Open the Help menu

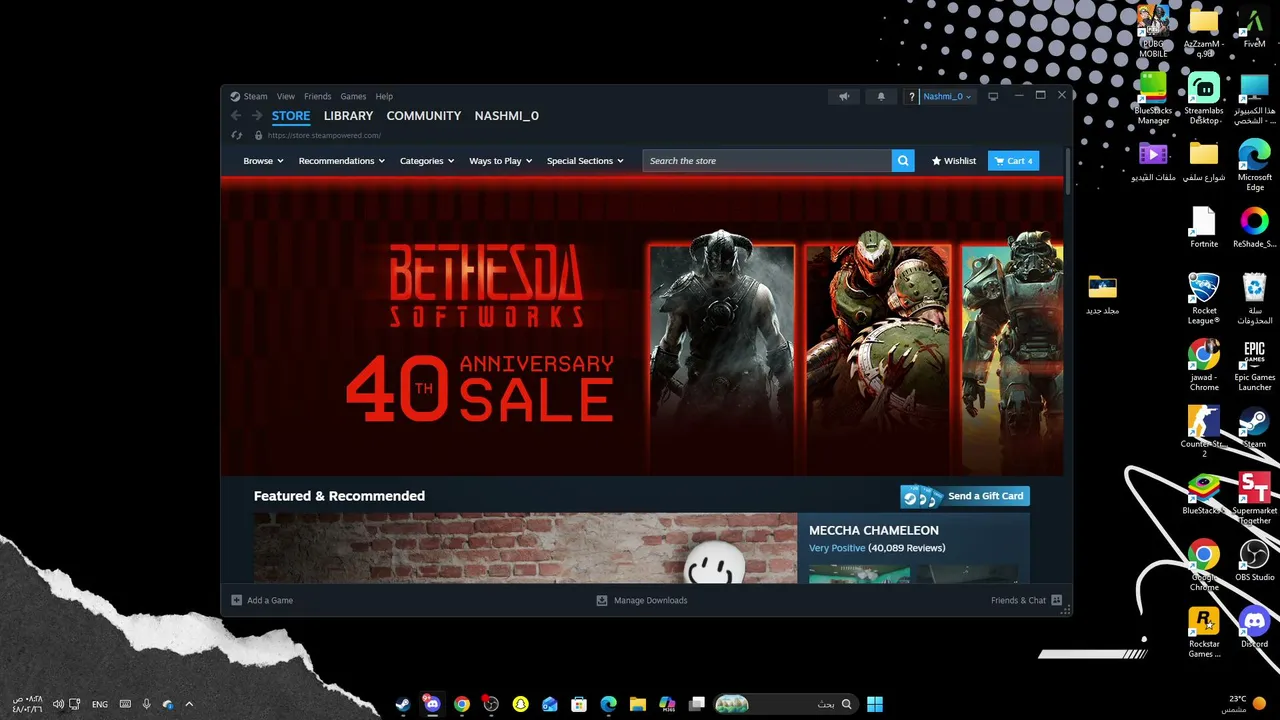pos(384,97)
